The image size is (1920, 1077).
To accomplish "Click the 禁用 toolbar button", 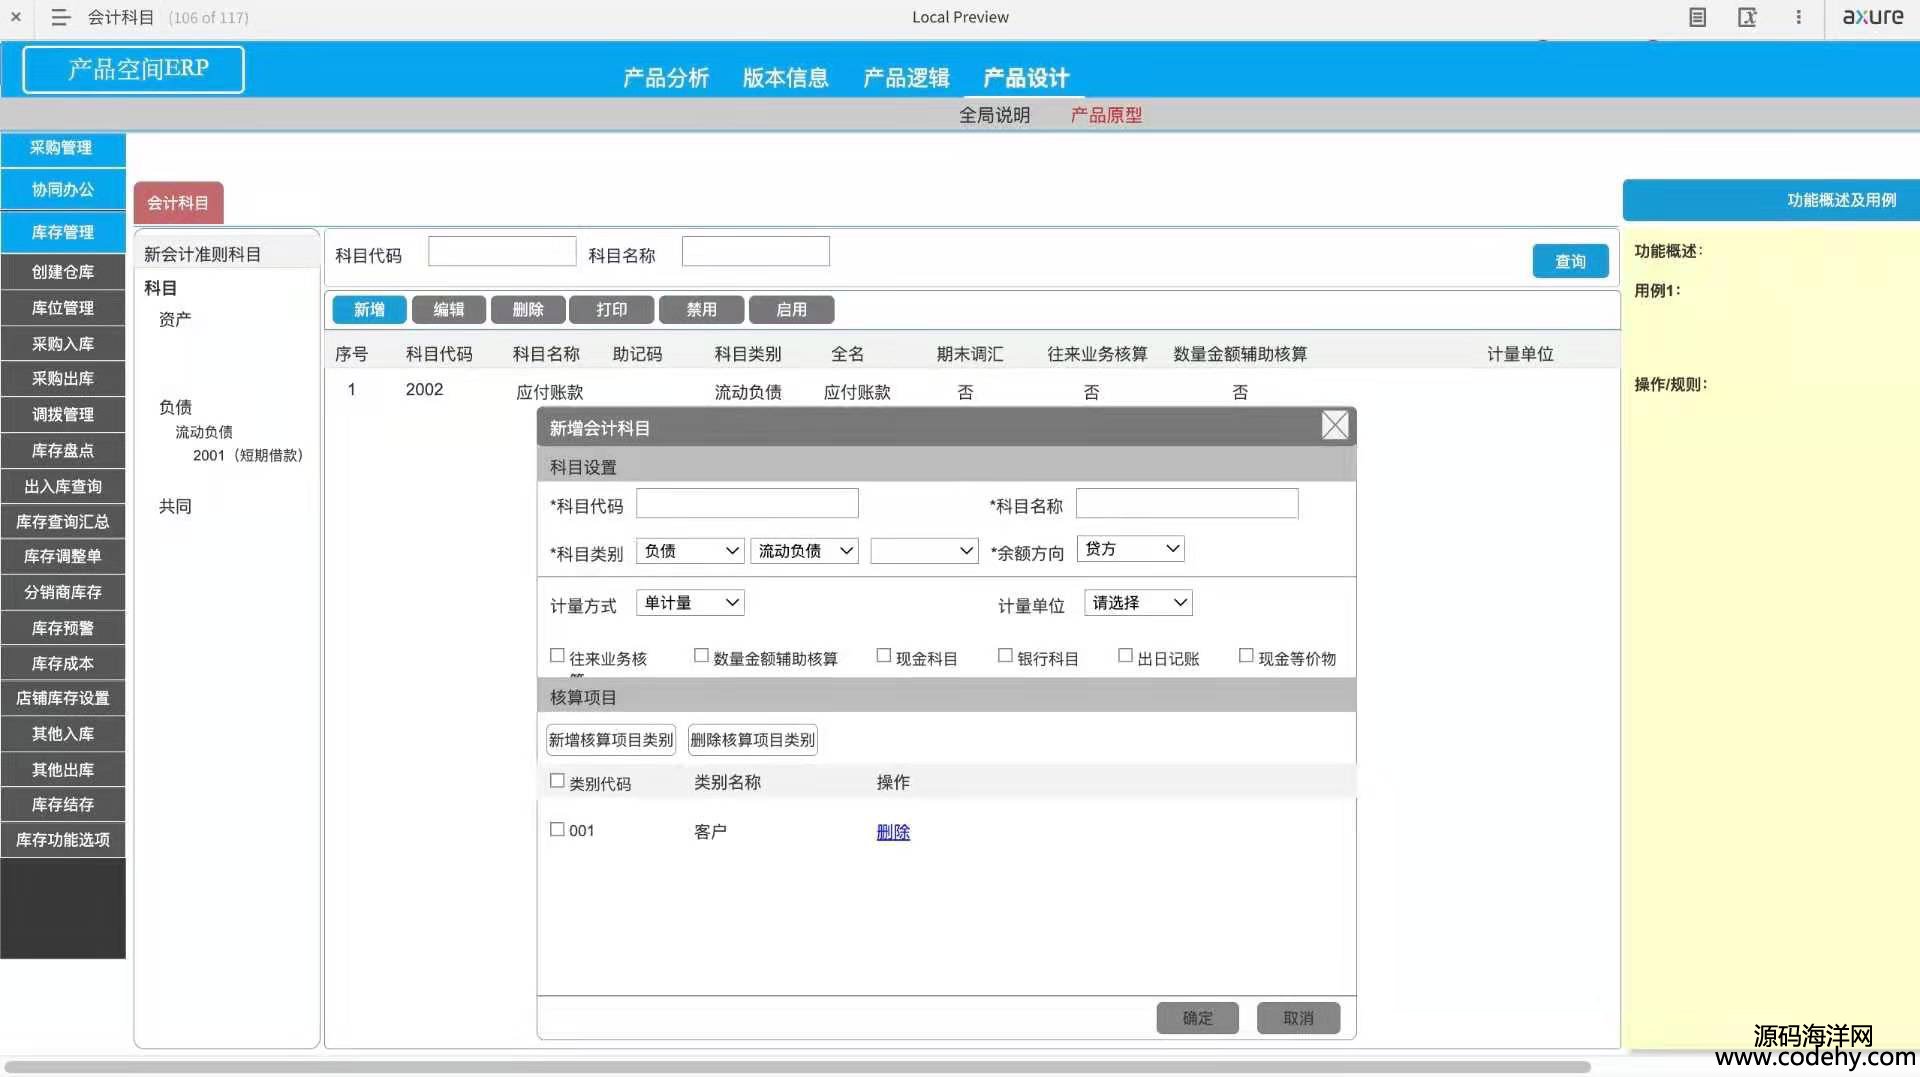I will [701, 310].
